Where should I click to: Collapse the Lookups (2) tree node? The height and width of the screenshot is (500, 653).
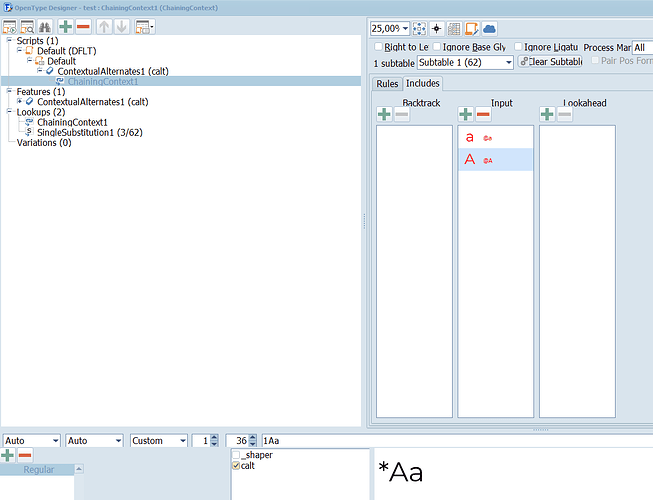point(9,111)
